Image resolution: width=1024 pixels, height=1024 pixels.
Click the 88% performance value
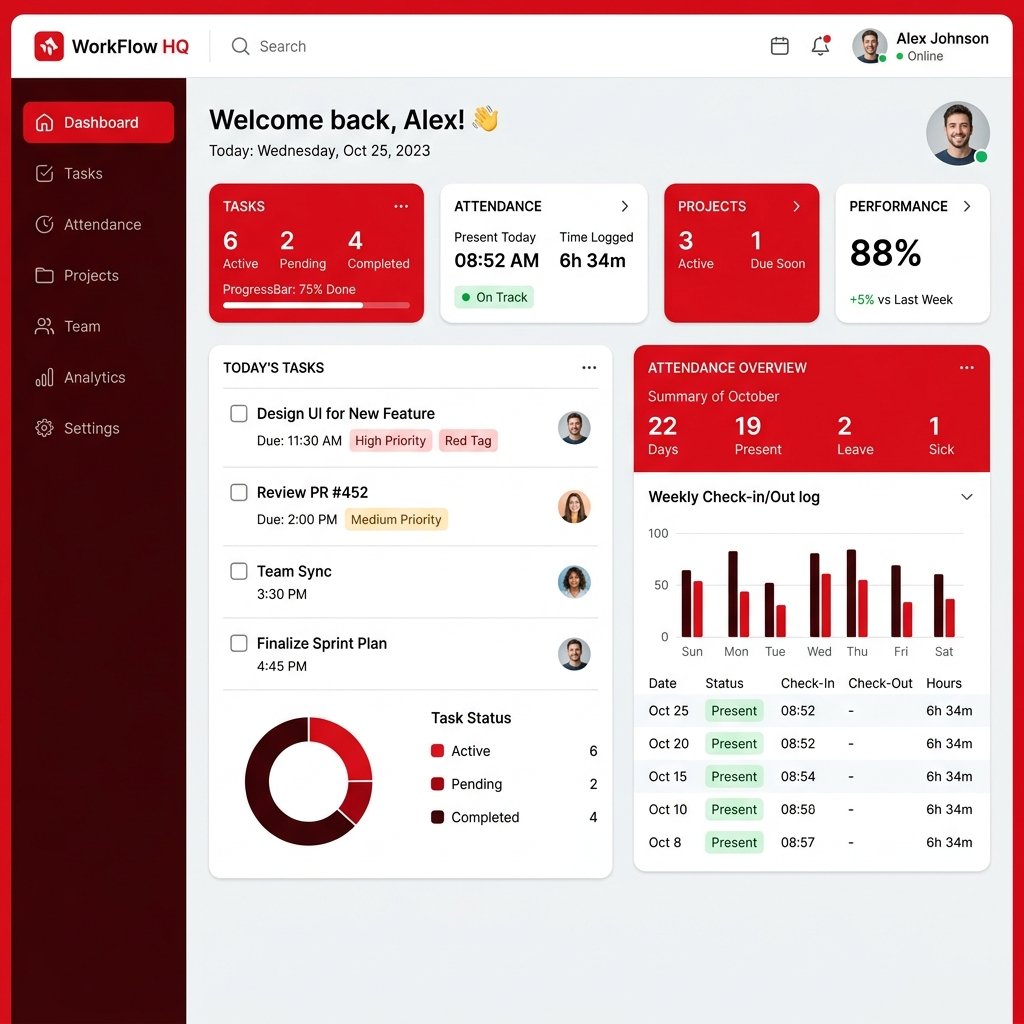point(886,252)
